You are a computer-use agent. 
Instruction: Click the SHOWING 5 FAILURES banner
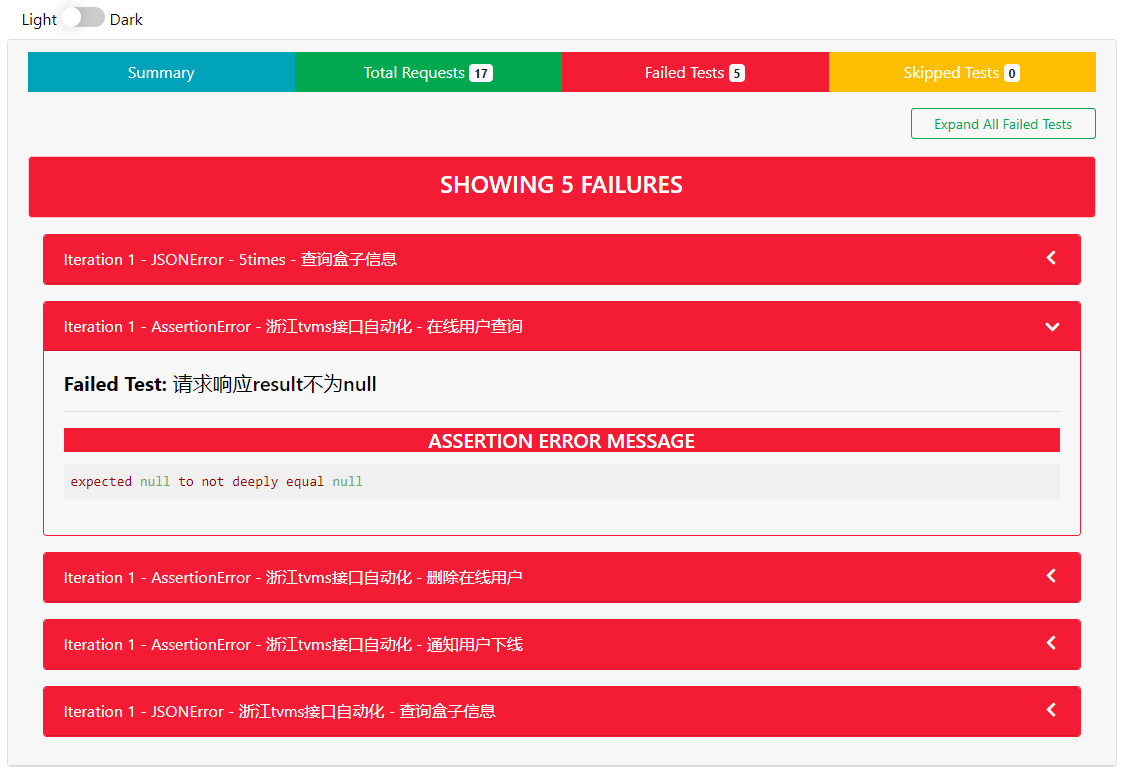(562, 186)
